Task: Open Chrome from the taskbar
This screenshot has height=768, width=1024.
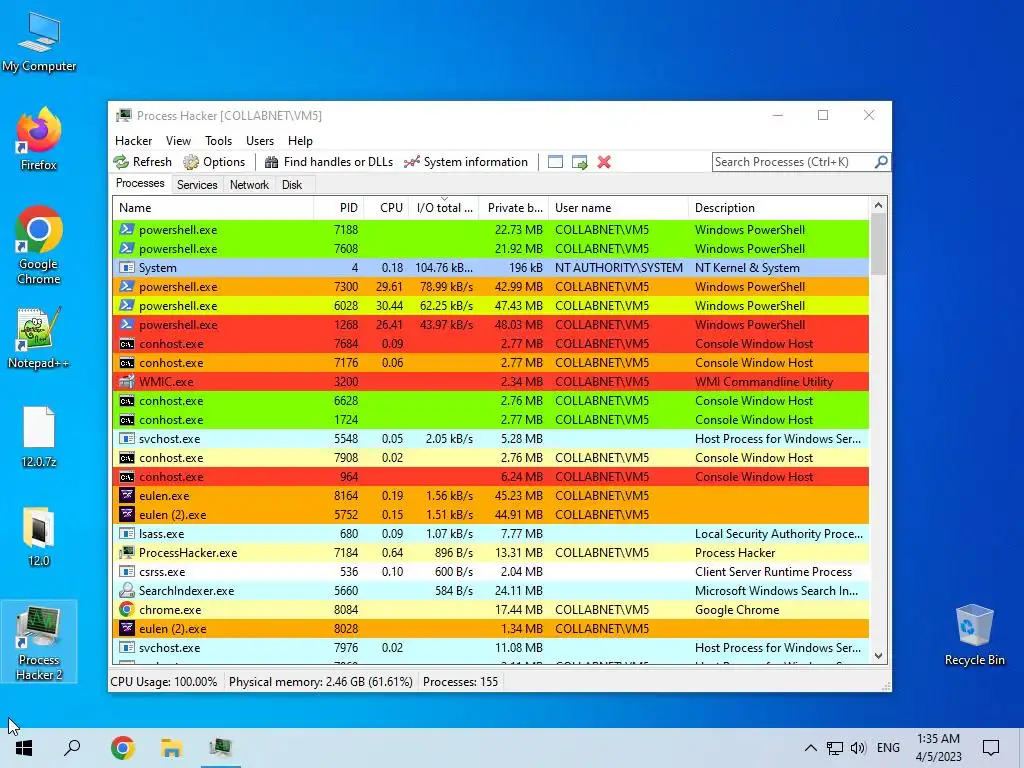Action: (x=122, y=748)
